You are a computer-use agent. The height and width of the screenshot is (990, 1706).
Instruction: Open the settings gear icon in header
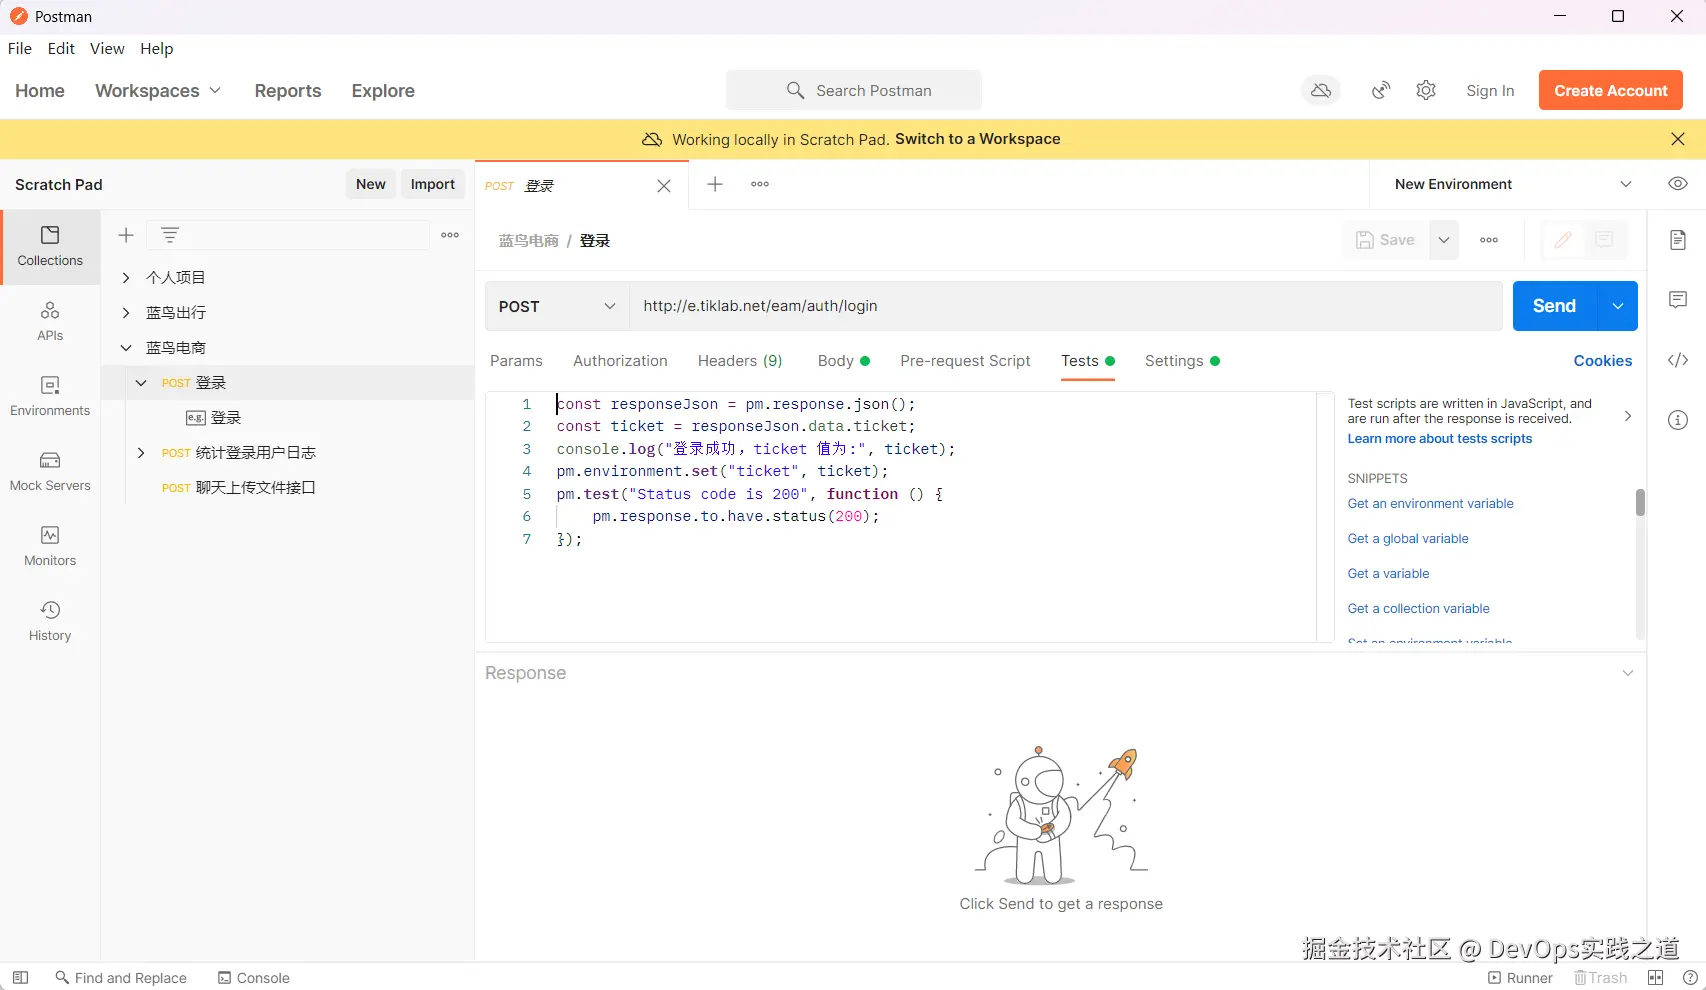[1426, 91]
